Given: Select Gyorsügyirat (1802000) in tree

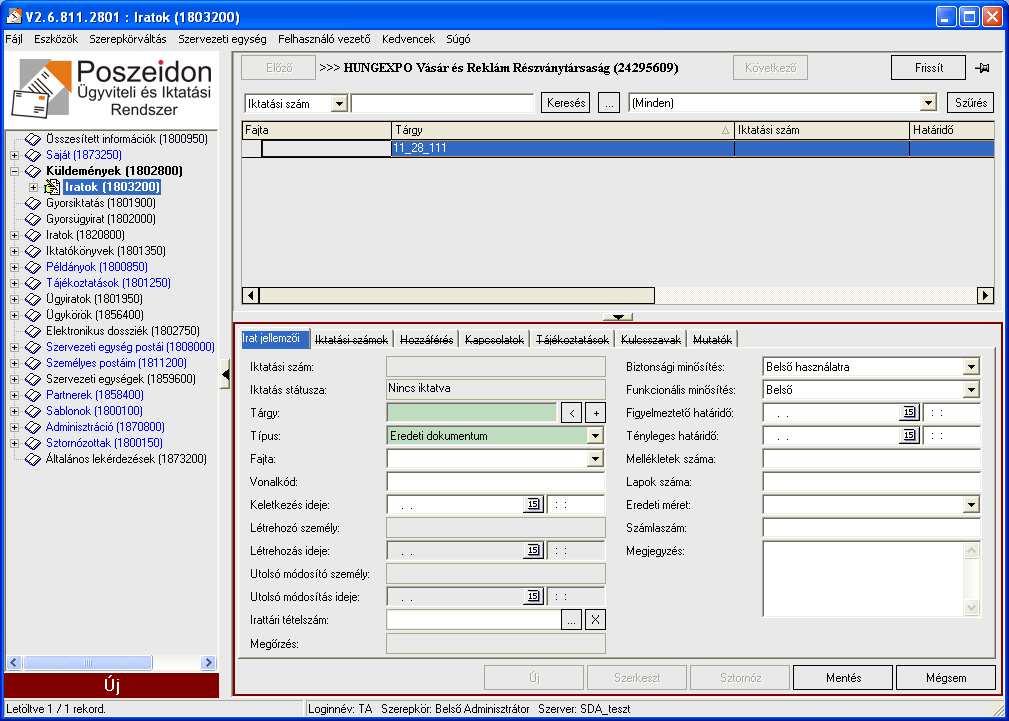Looking at the screenshot, I should (101, 220).
